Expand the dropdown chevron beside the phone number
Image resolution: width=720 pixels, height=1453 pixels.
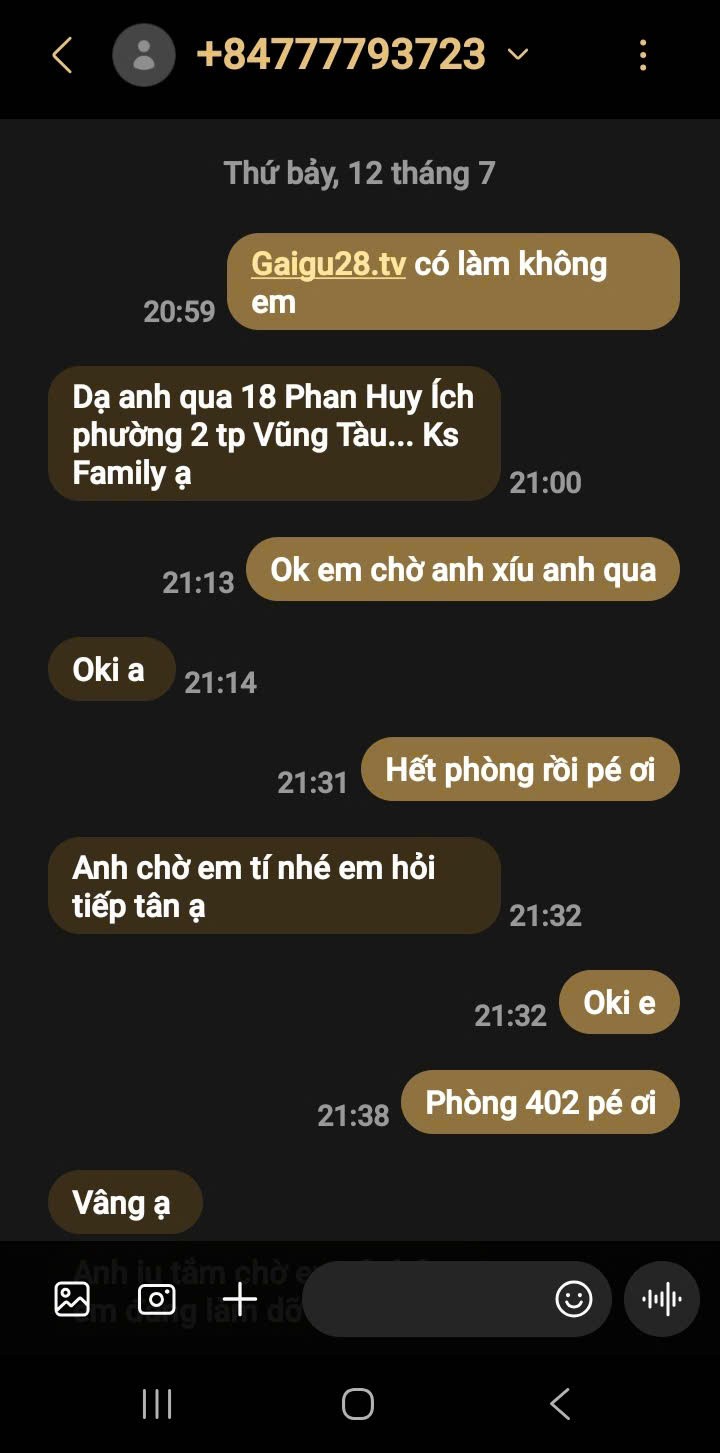click(517, 55)
